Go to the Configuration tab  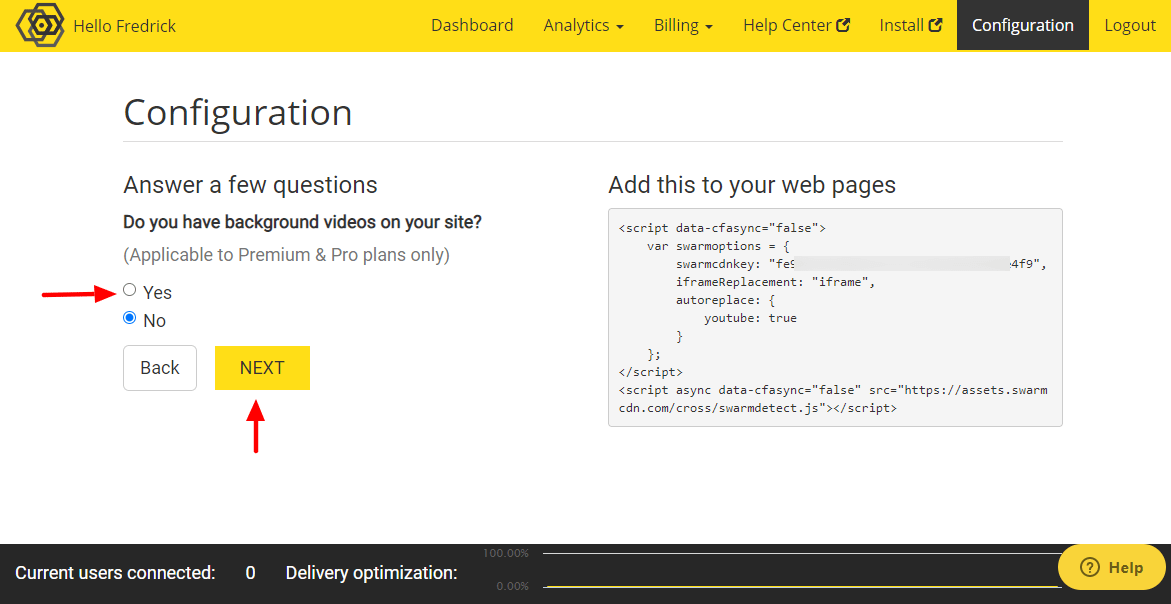coord(1022,25)
